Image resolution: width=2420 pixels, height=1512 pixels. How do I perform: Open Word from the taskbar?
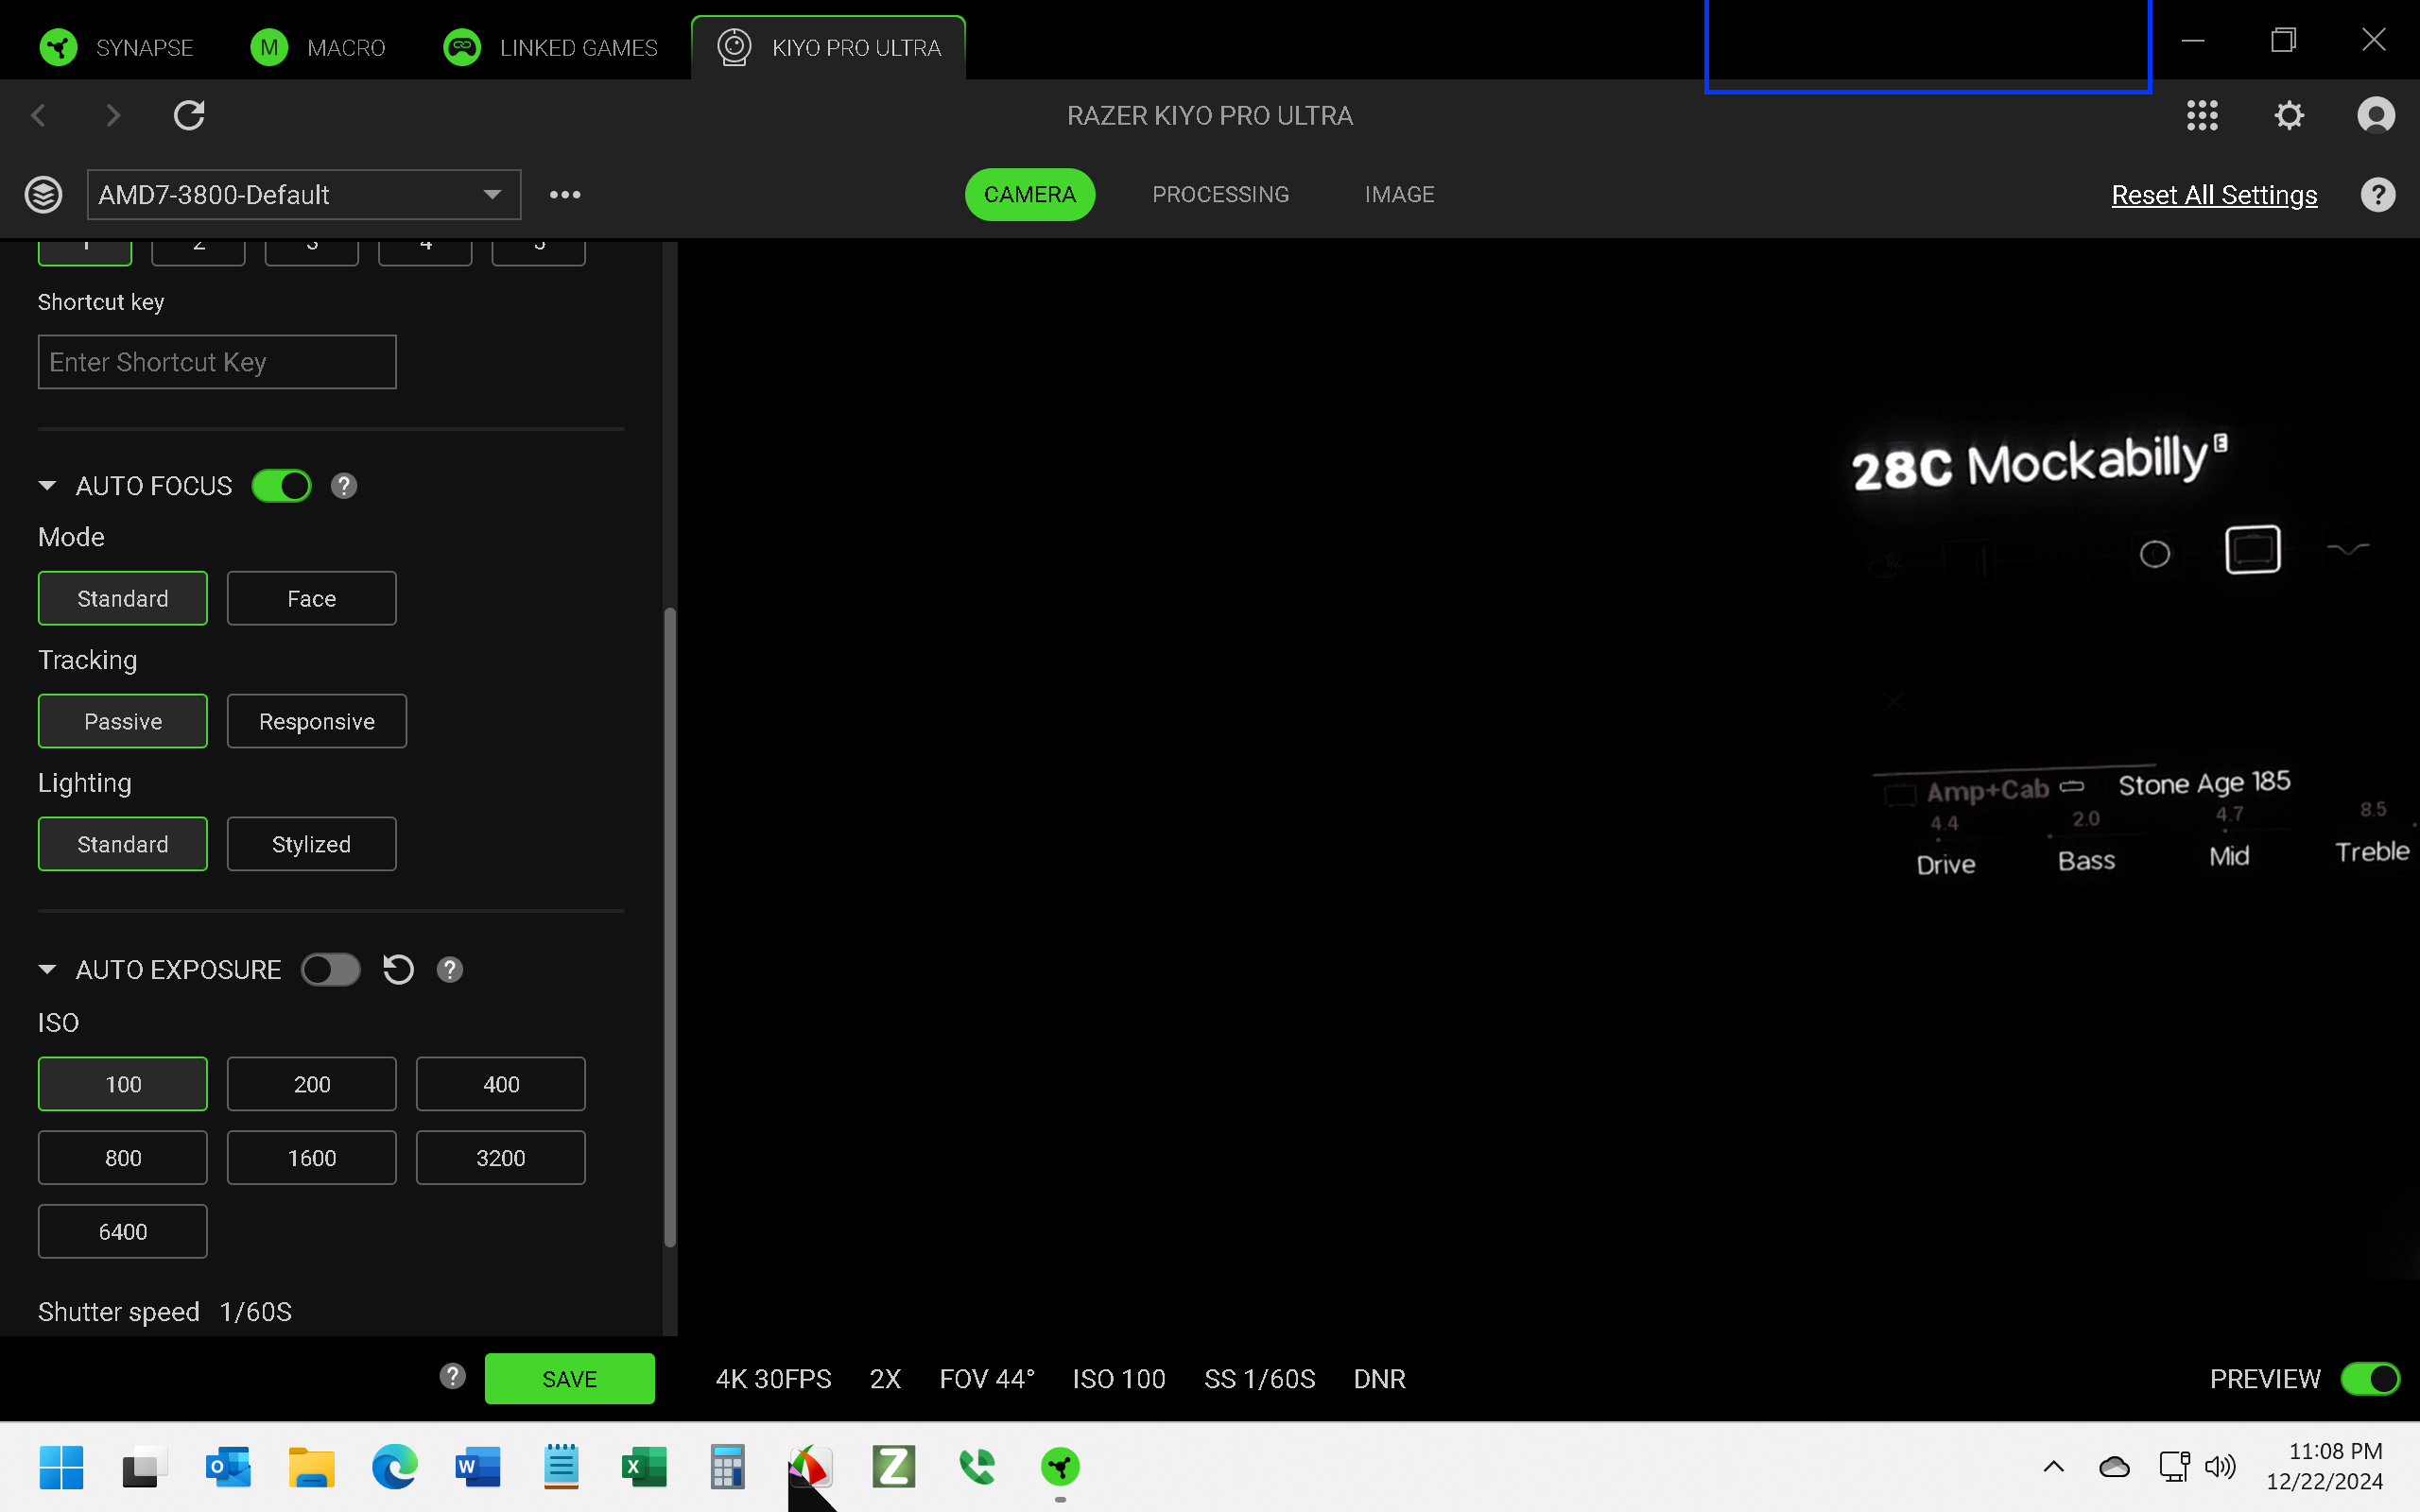[x=478, y=1467]
